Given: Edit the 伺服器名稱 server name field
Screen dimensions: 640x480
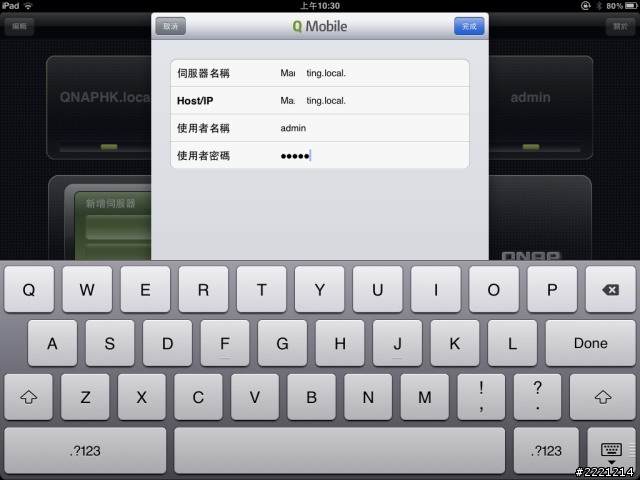Looking at the screenshot, I should point(320,73).
